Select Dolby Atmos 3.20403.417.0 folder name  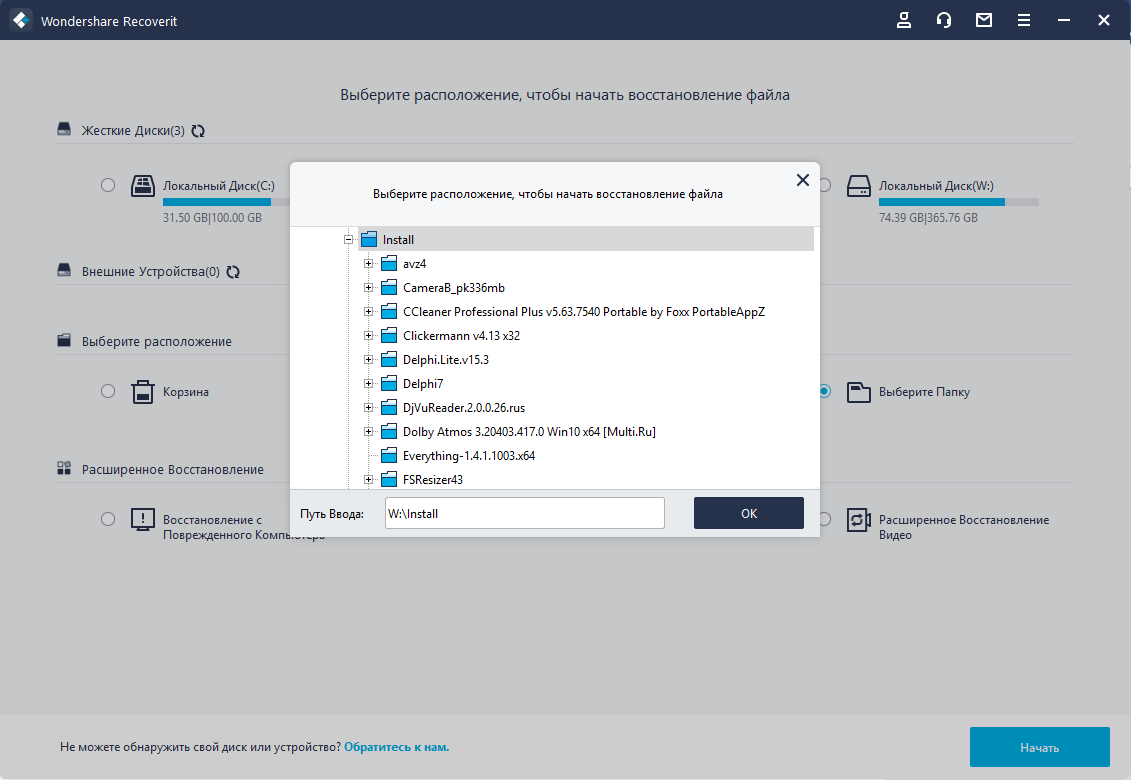529,431
